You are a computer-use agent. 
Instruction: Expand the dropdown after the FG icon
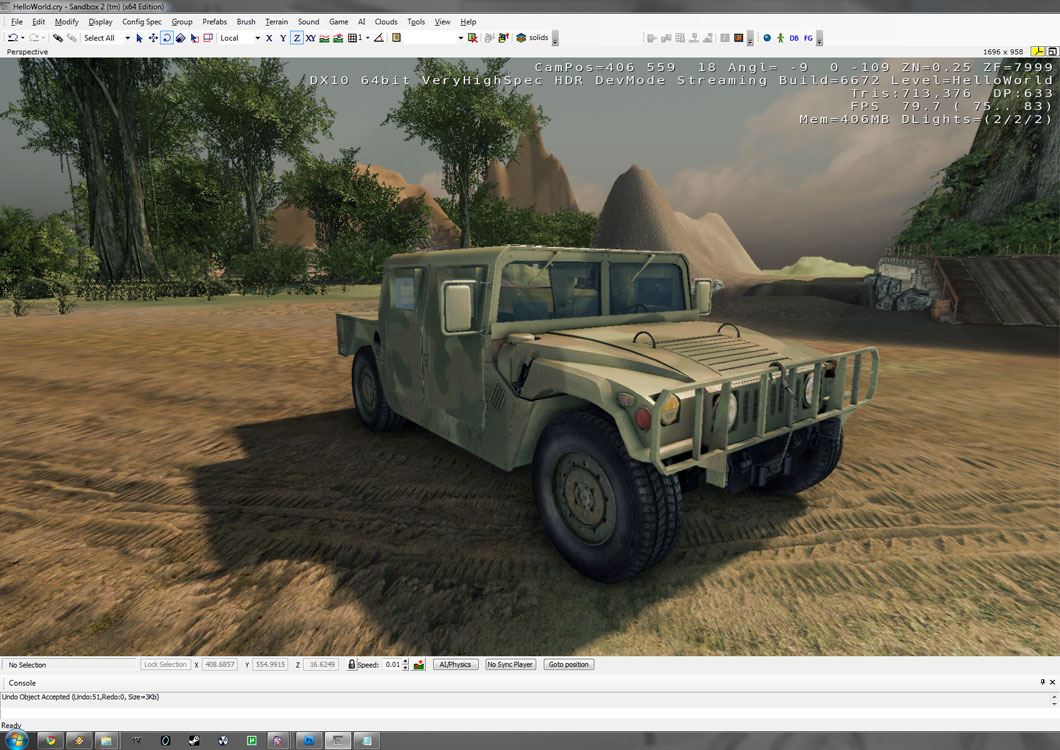pos(819,39)
